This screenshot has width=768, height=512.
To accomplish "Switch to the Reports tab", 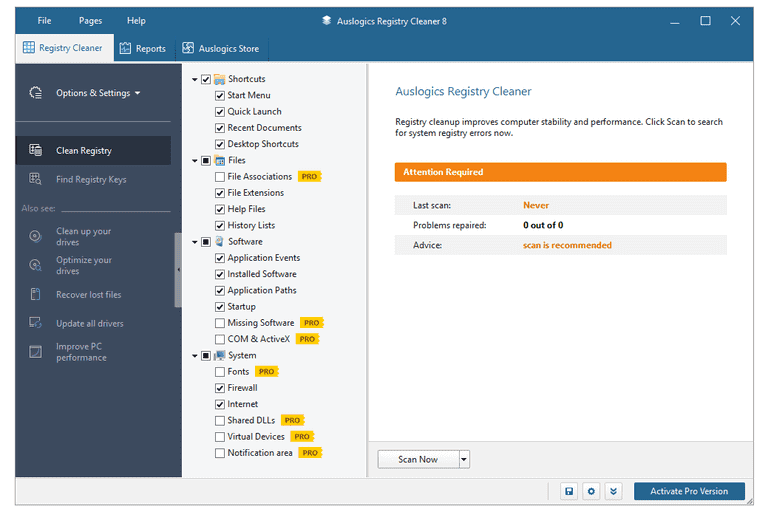I will point(142,48).
